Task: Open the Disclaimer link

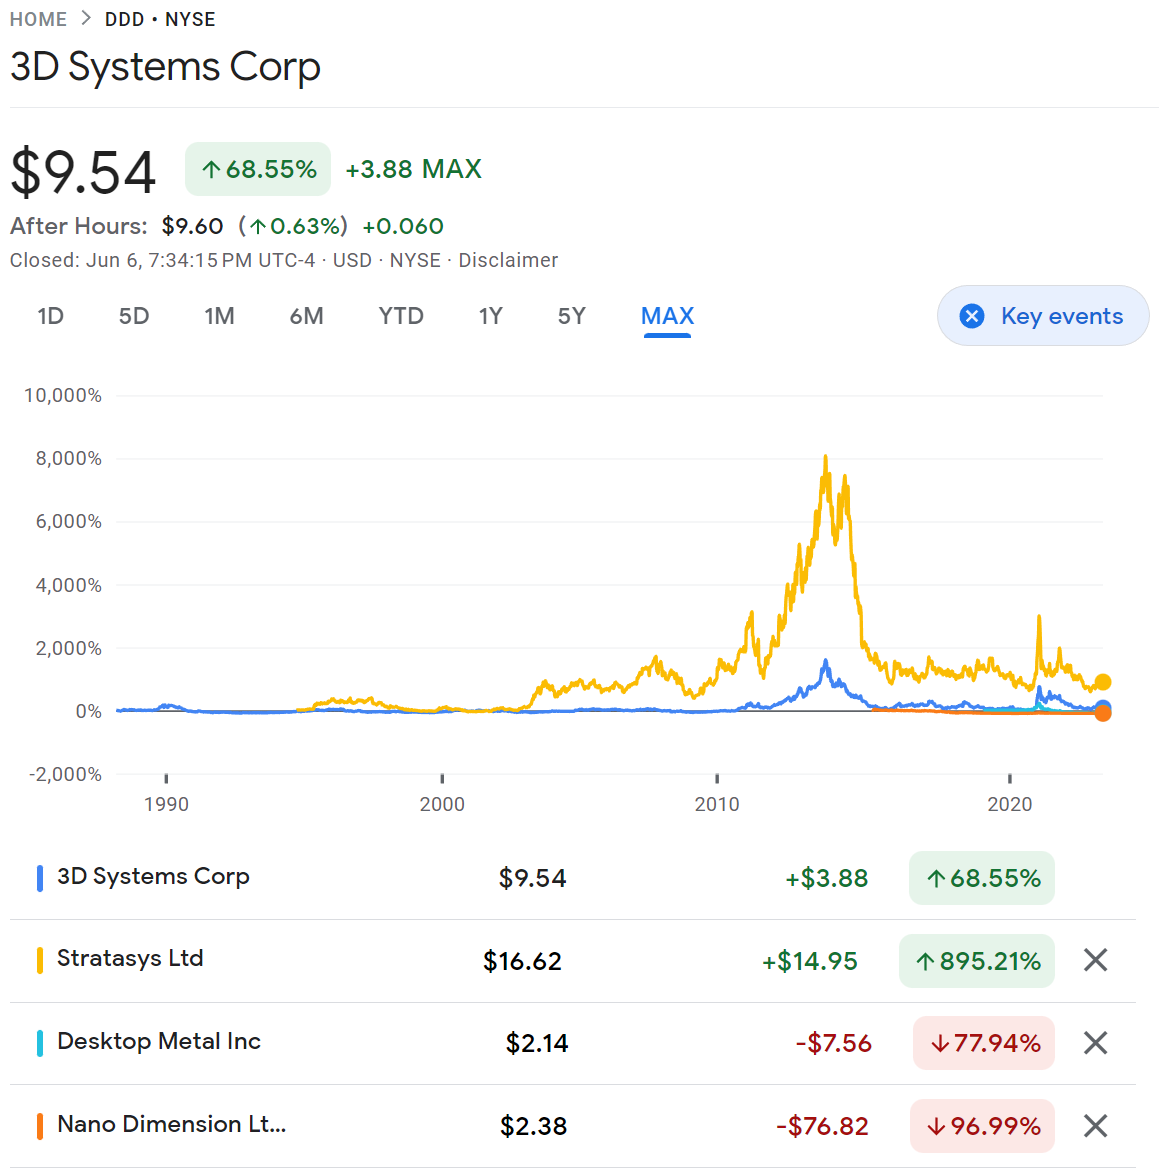Action: 508,260
